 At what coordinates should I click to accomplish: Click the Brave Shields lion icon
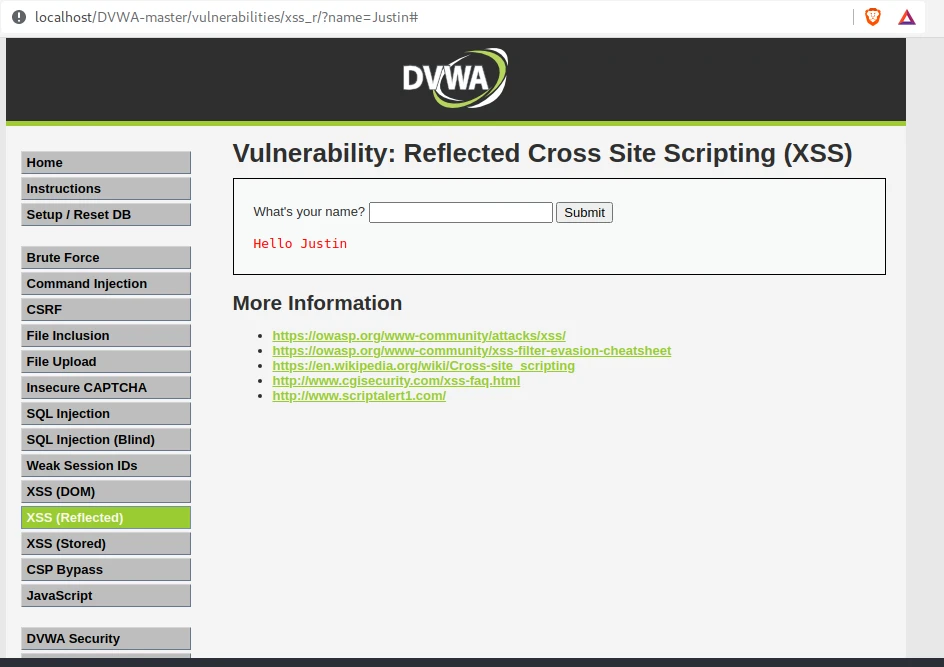(872, 17)
